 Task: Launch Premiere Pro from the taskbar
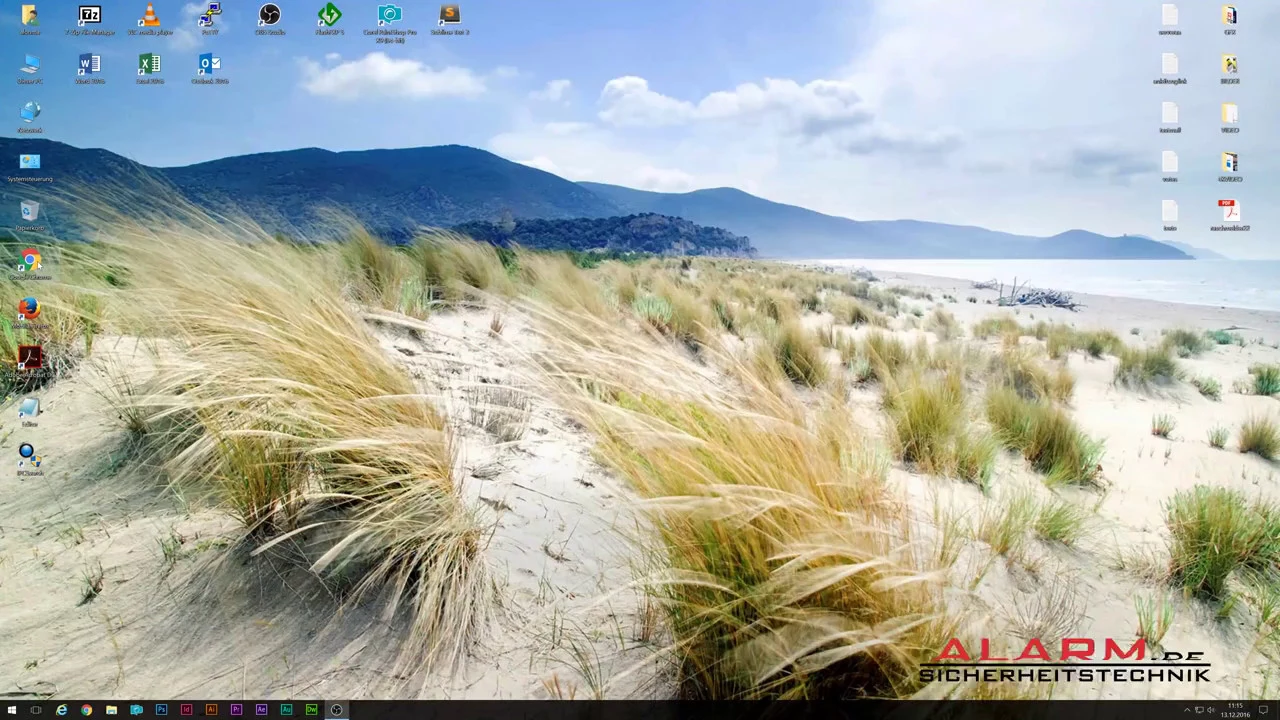tap(236, 710)
